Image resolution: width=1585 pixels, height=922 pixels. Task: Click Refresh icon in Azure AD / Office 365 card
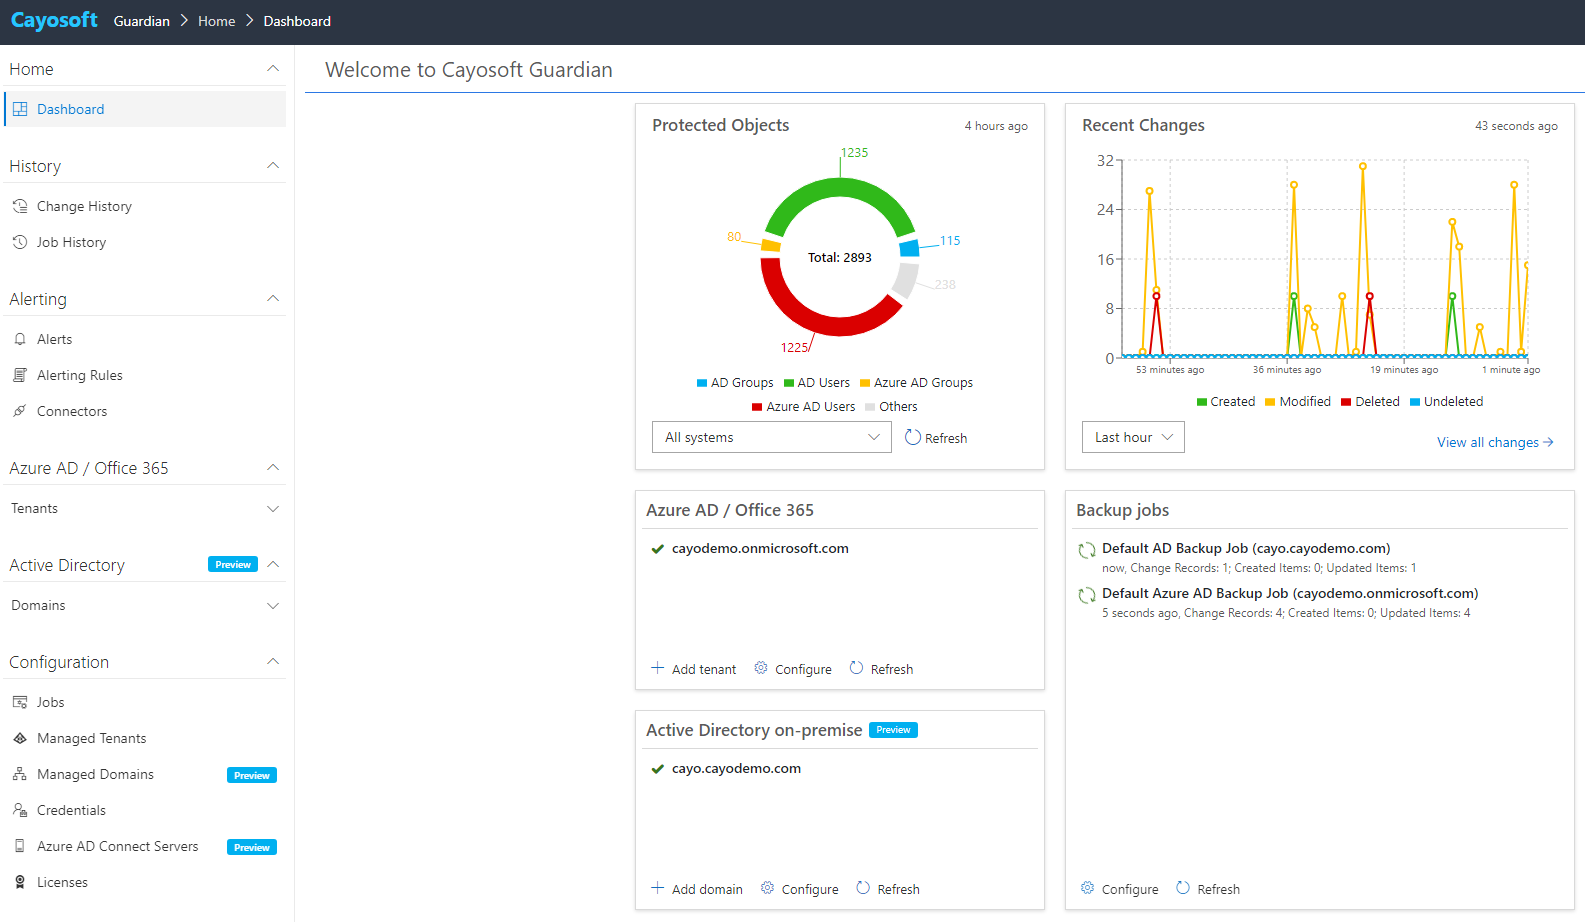[857, 668]
